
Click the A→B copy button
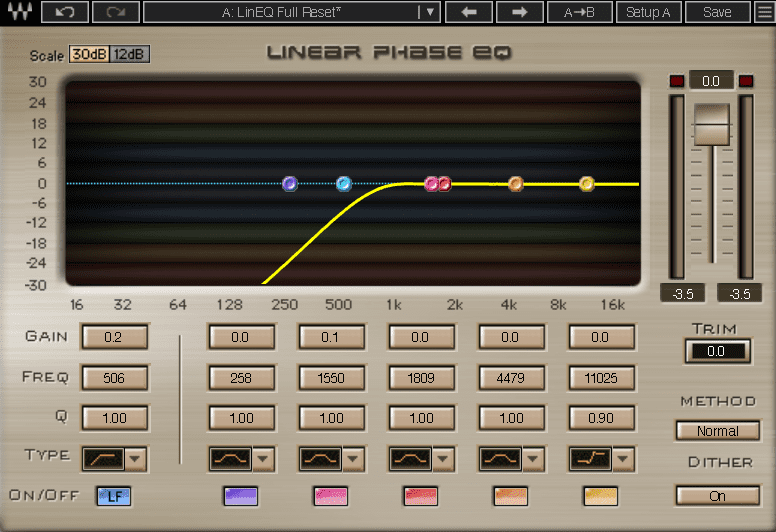(x=580, y=12)
